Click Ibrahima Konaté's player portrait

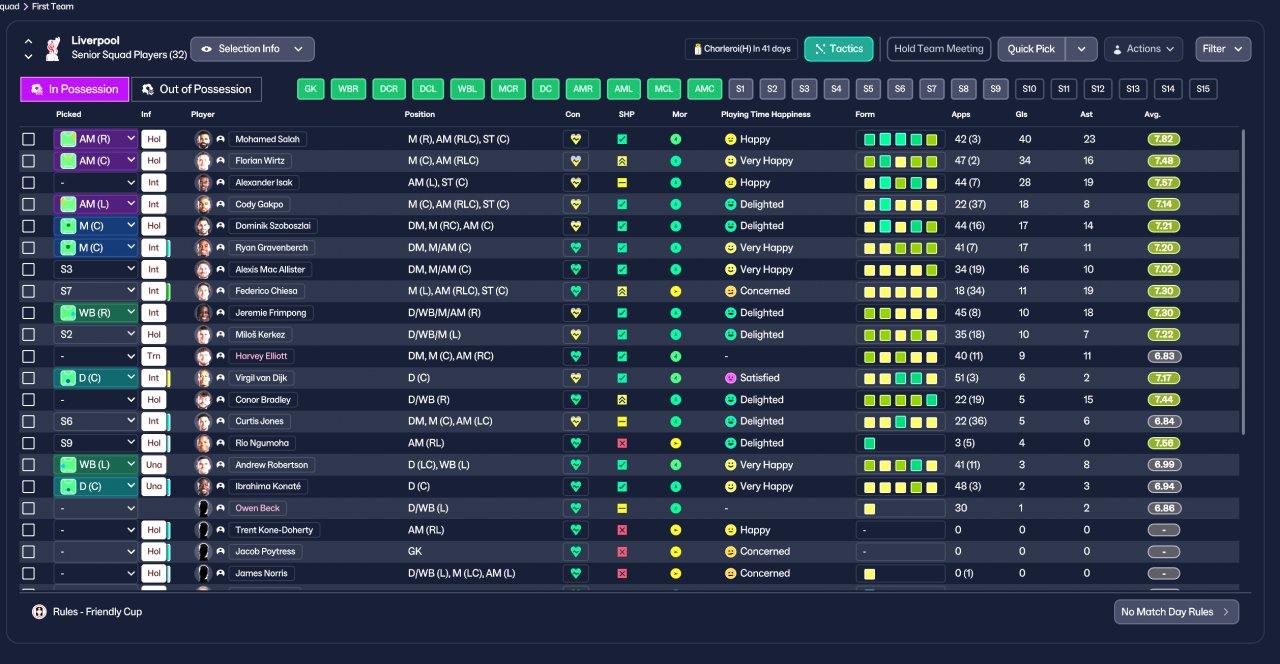tap(203, 486)
